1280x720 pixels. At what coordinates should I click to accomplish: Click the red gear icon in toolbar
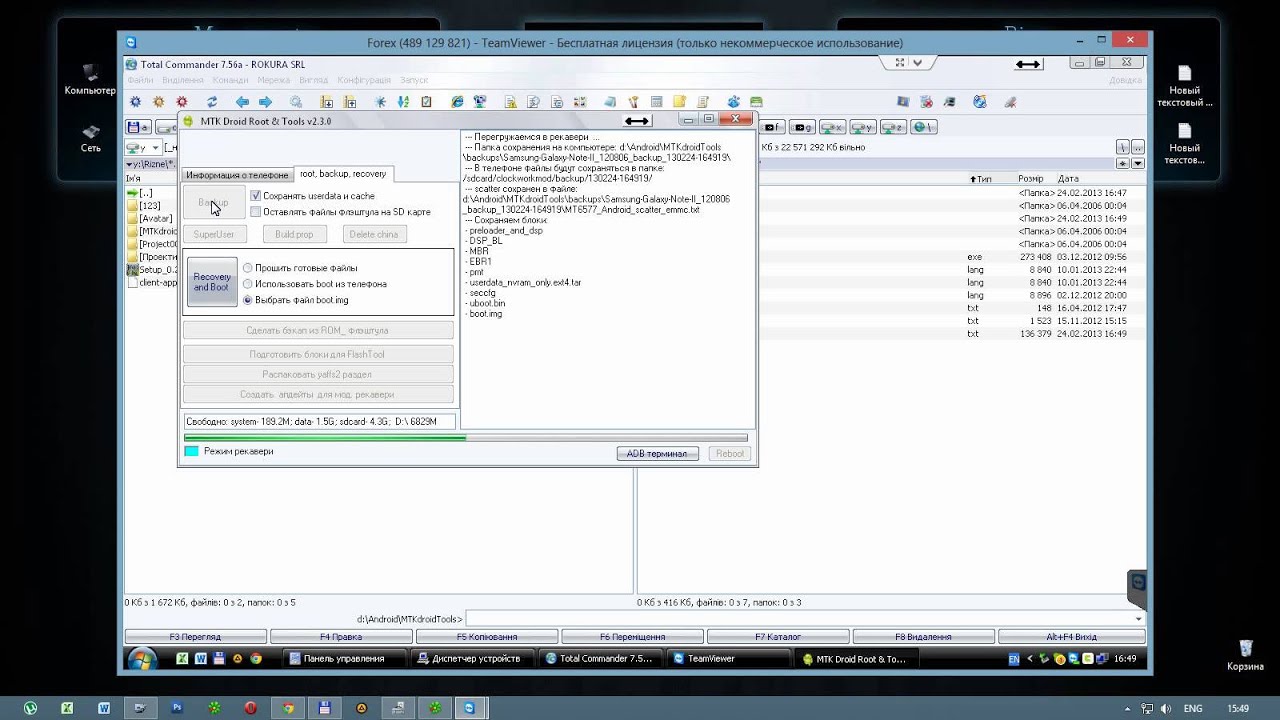tap(182, 101)
